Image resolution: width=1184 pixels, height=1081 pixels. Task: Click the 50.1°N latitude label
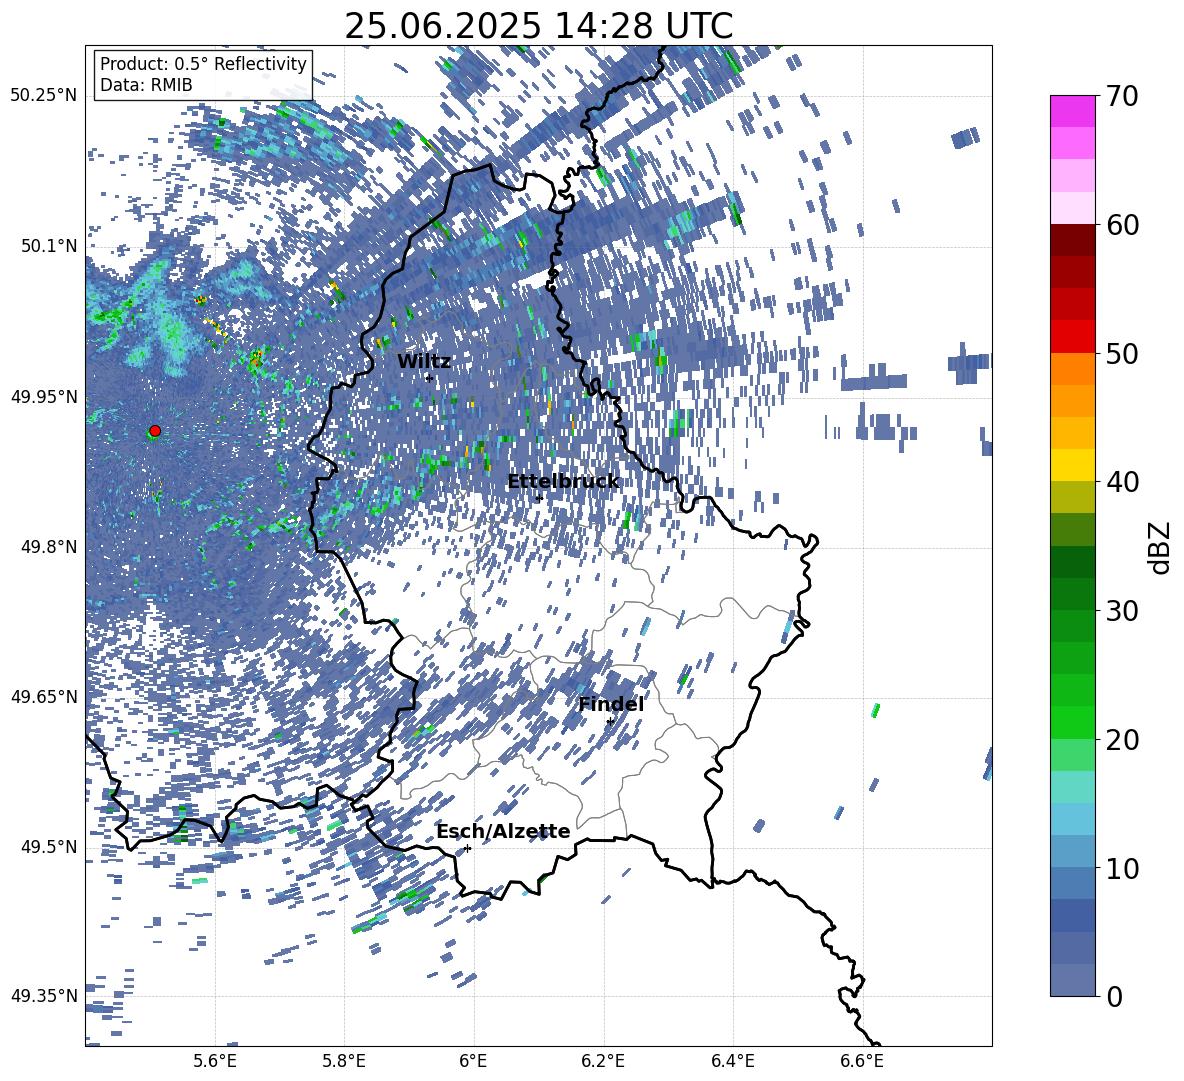click(49, 246)
